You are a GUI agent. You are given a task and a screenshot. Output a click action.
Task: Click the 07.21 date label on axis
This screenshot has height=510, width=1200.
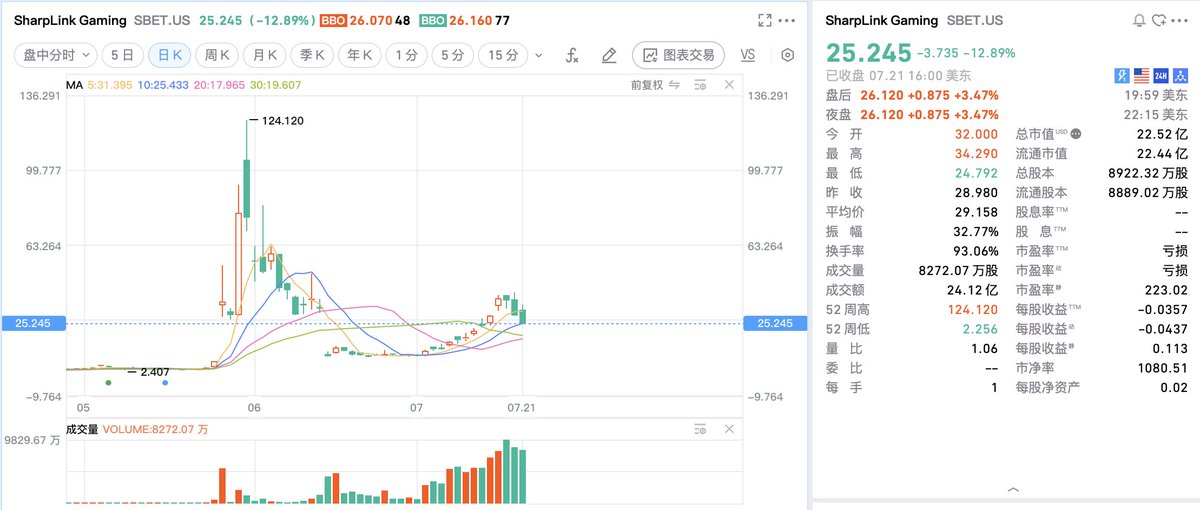(520, 408)
